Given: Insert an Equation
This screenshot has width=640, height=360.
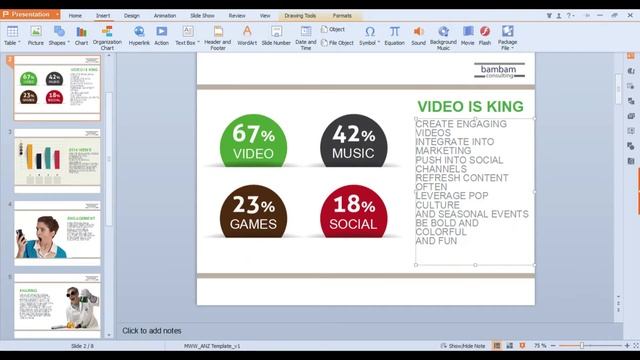Looking at the screenshot, I should (x=394, y=35).
